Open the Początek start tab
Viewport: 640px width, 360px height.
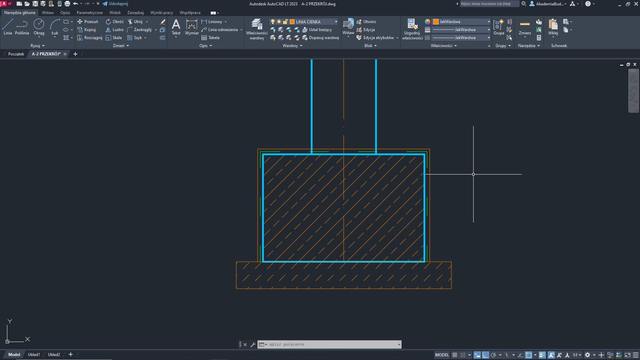16,54
